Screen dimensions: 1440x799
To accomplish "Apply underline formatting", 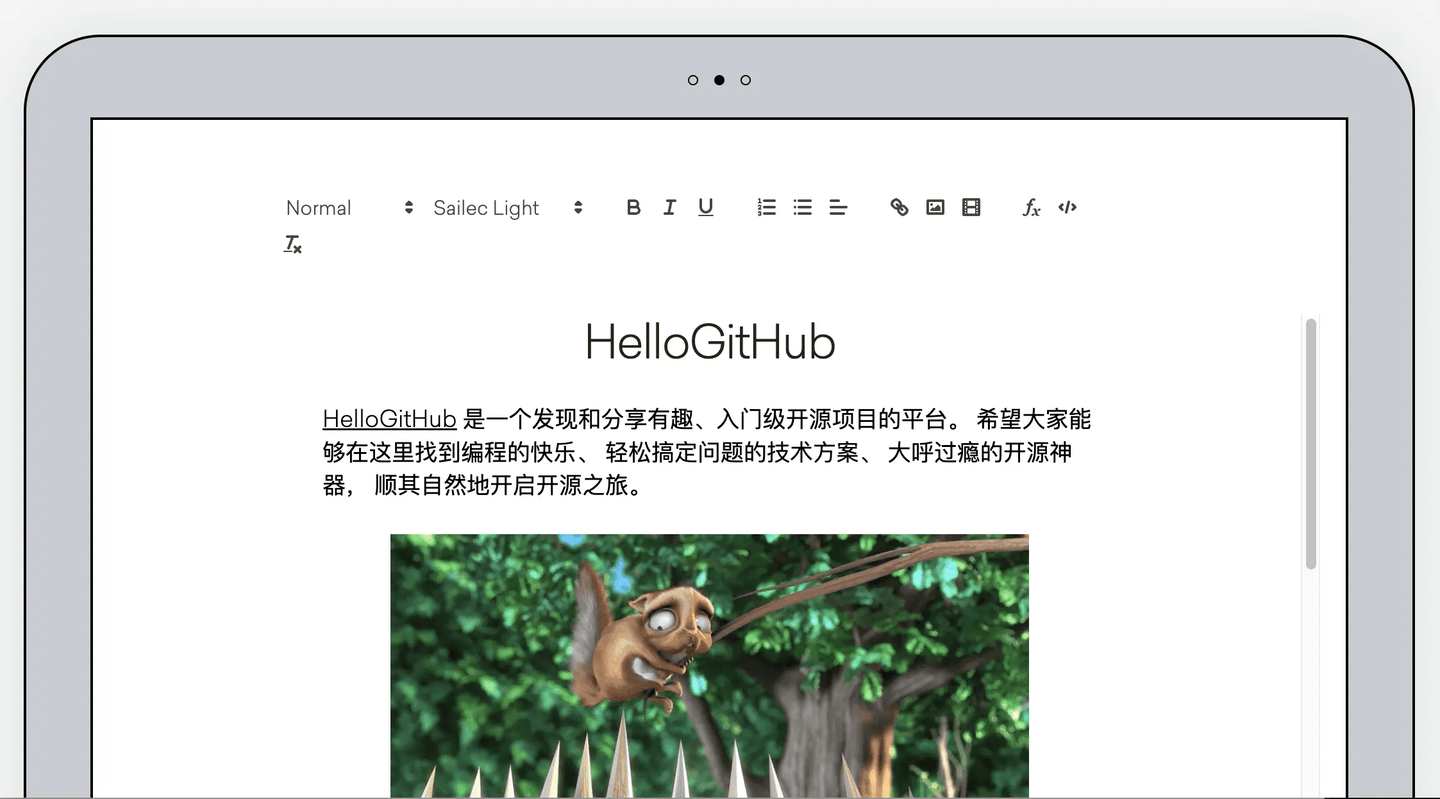I will 705,207.
